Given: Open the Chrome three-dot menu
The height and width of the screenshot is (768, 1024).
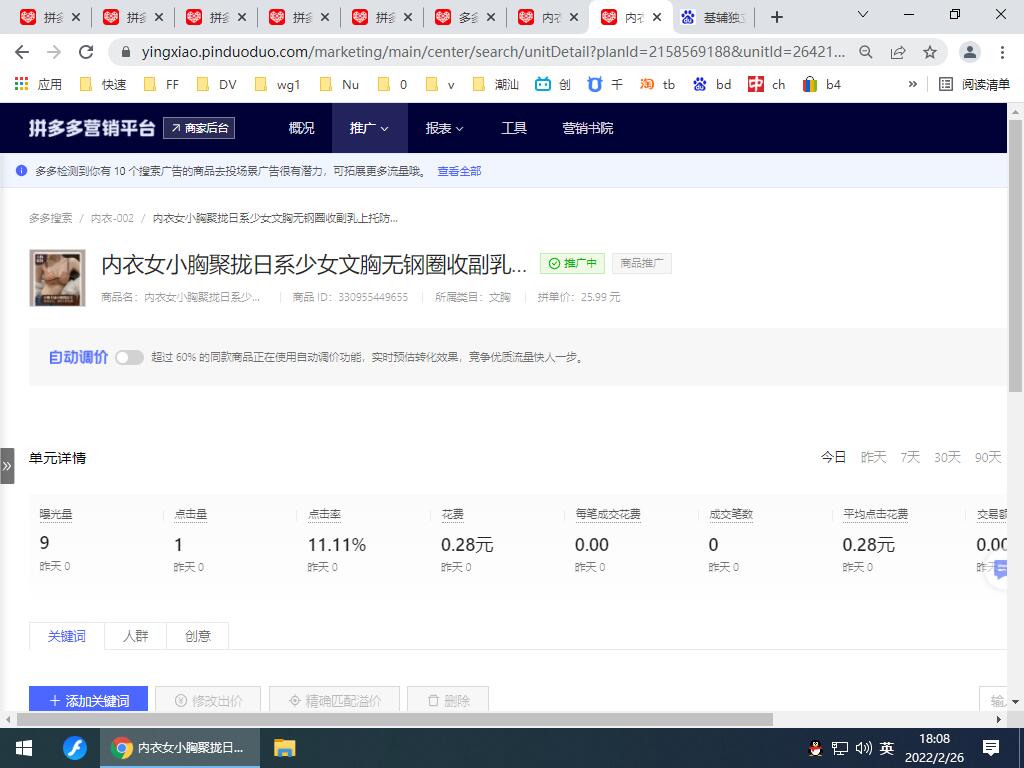Looking at the screenshot, I should coord(1002,52).
